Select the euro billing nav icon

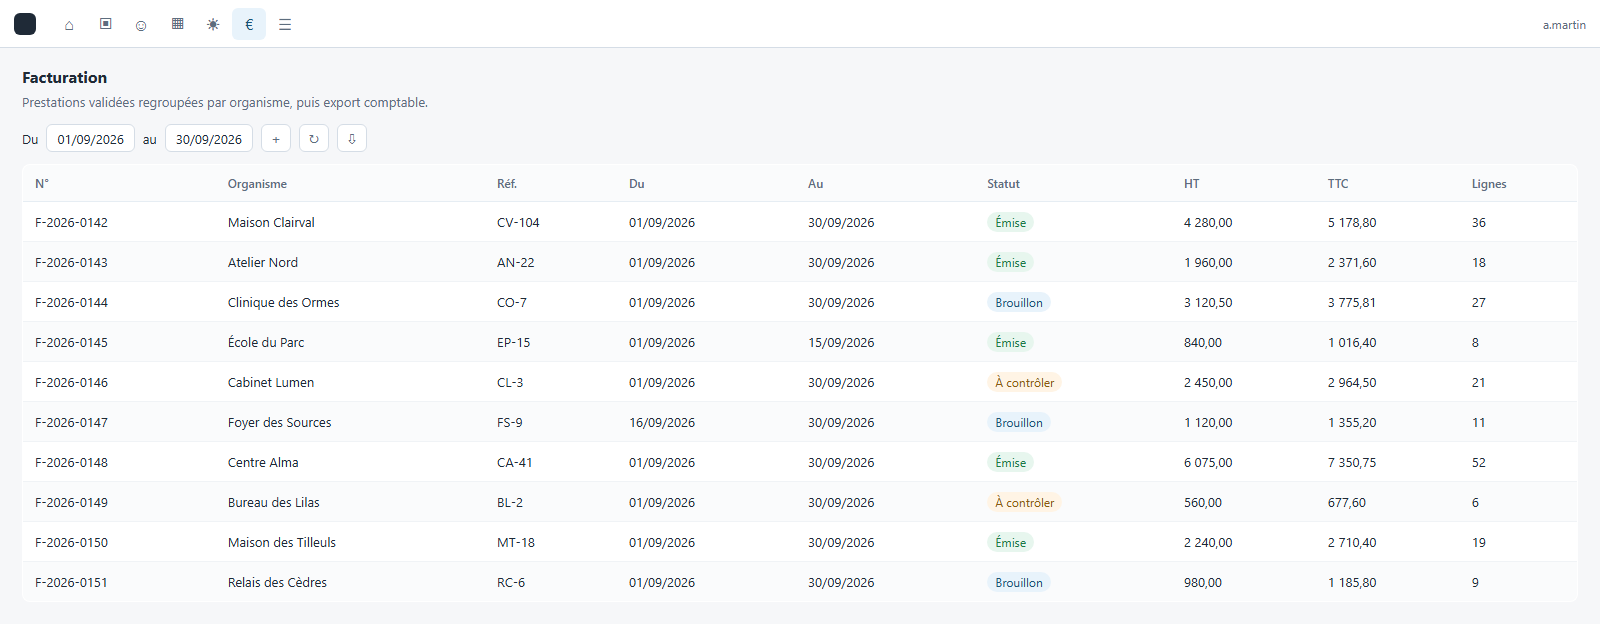coord(249,24)
